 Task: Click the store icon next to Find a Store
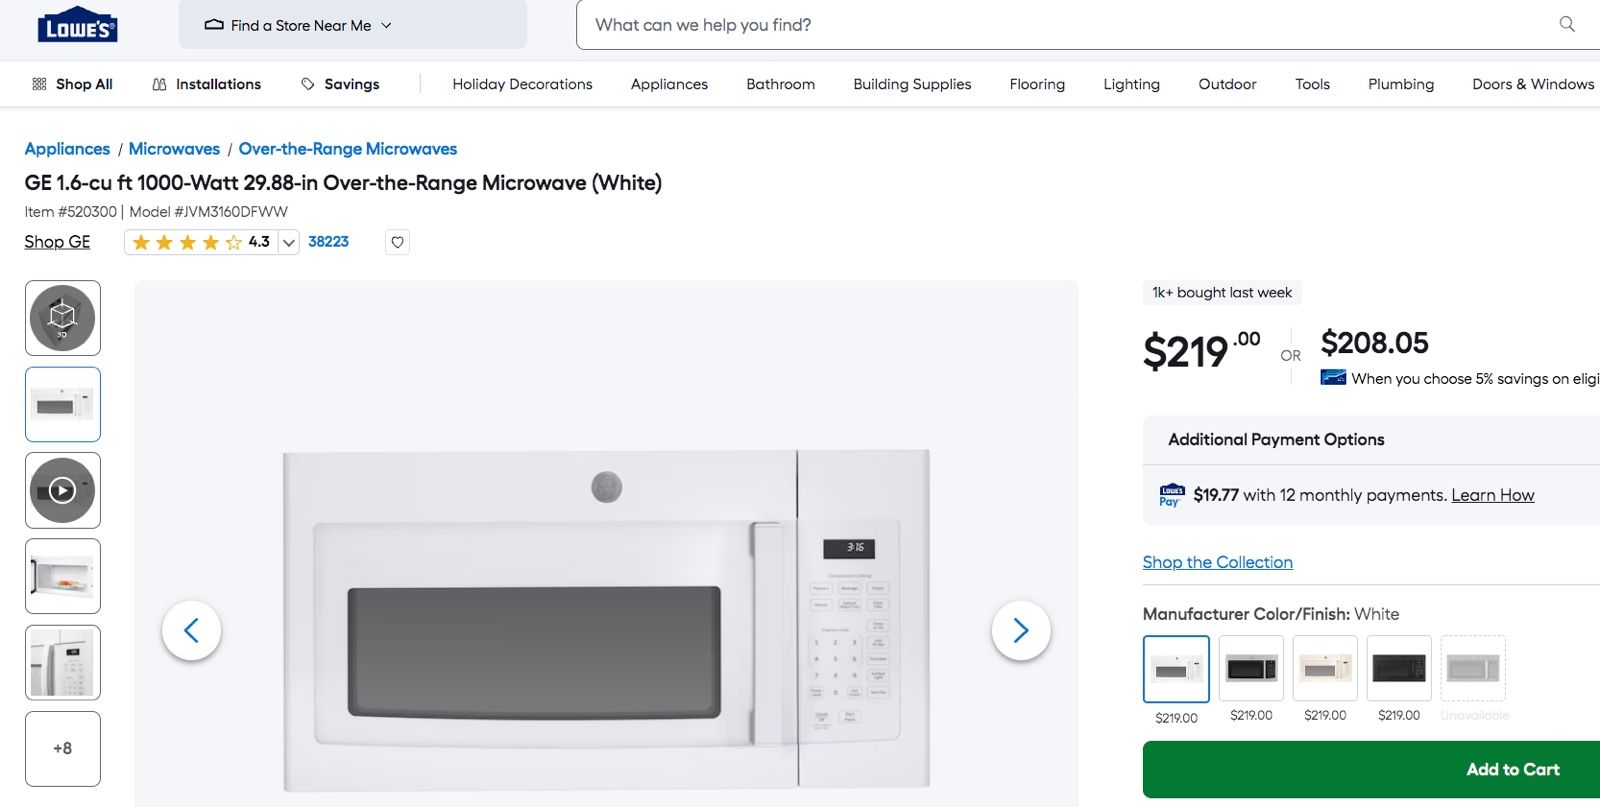coord(214,25)
